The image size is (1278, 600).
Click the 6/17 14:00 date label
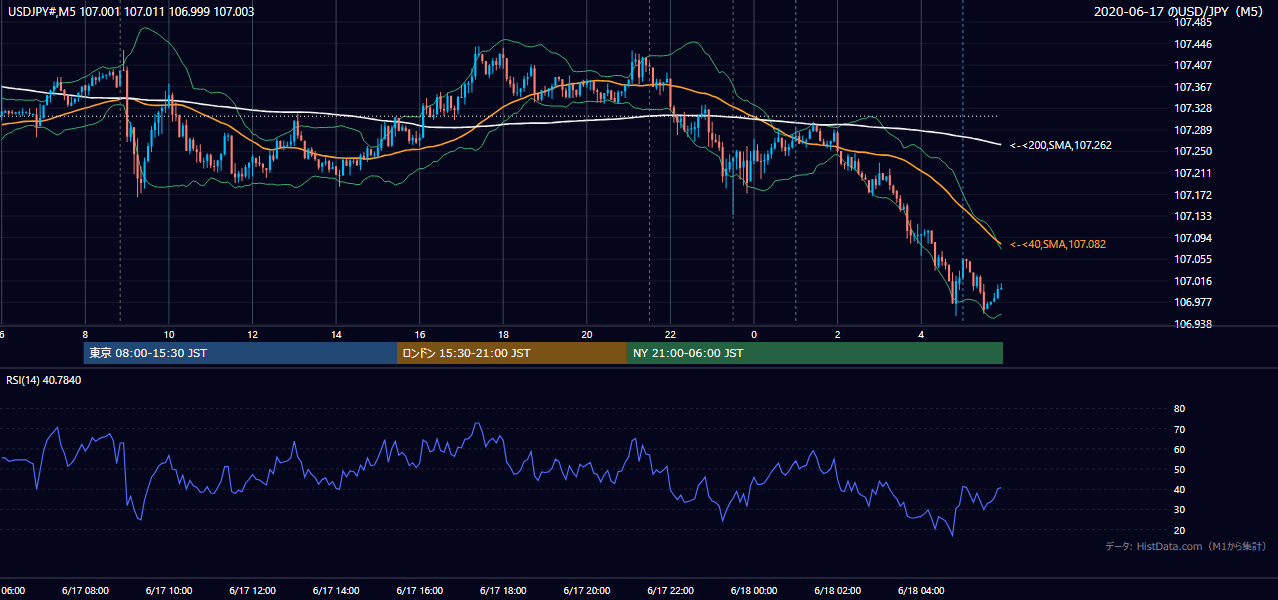336,591
